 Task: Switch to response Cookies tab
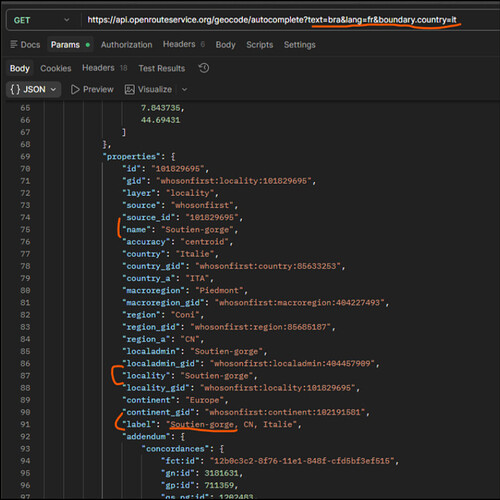(56, 68)
